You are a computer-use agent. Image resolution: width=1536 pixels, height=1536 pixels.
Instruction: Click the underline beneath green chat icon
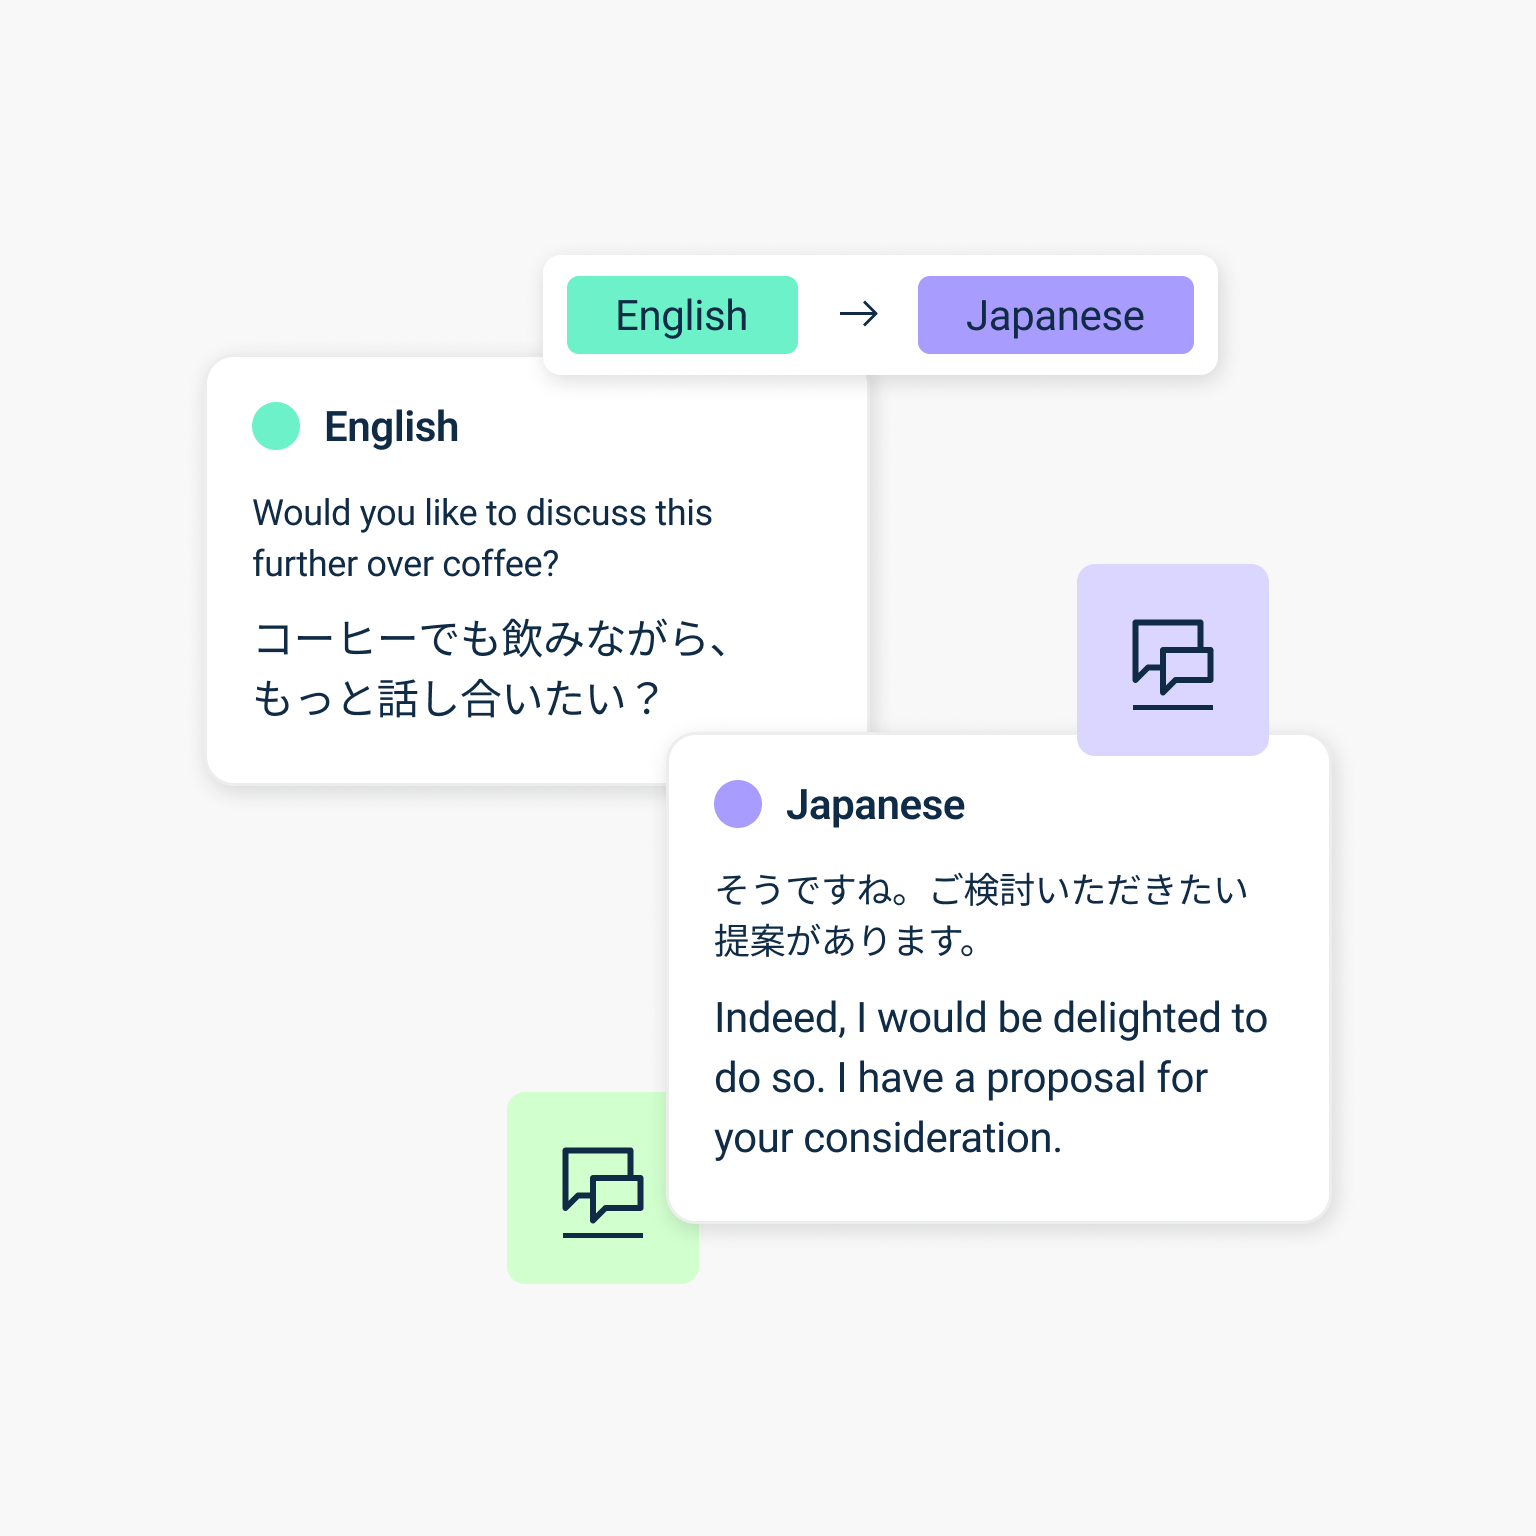coord(603,1235)
